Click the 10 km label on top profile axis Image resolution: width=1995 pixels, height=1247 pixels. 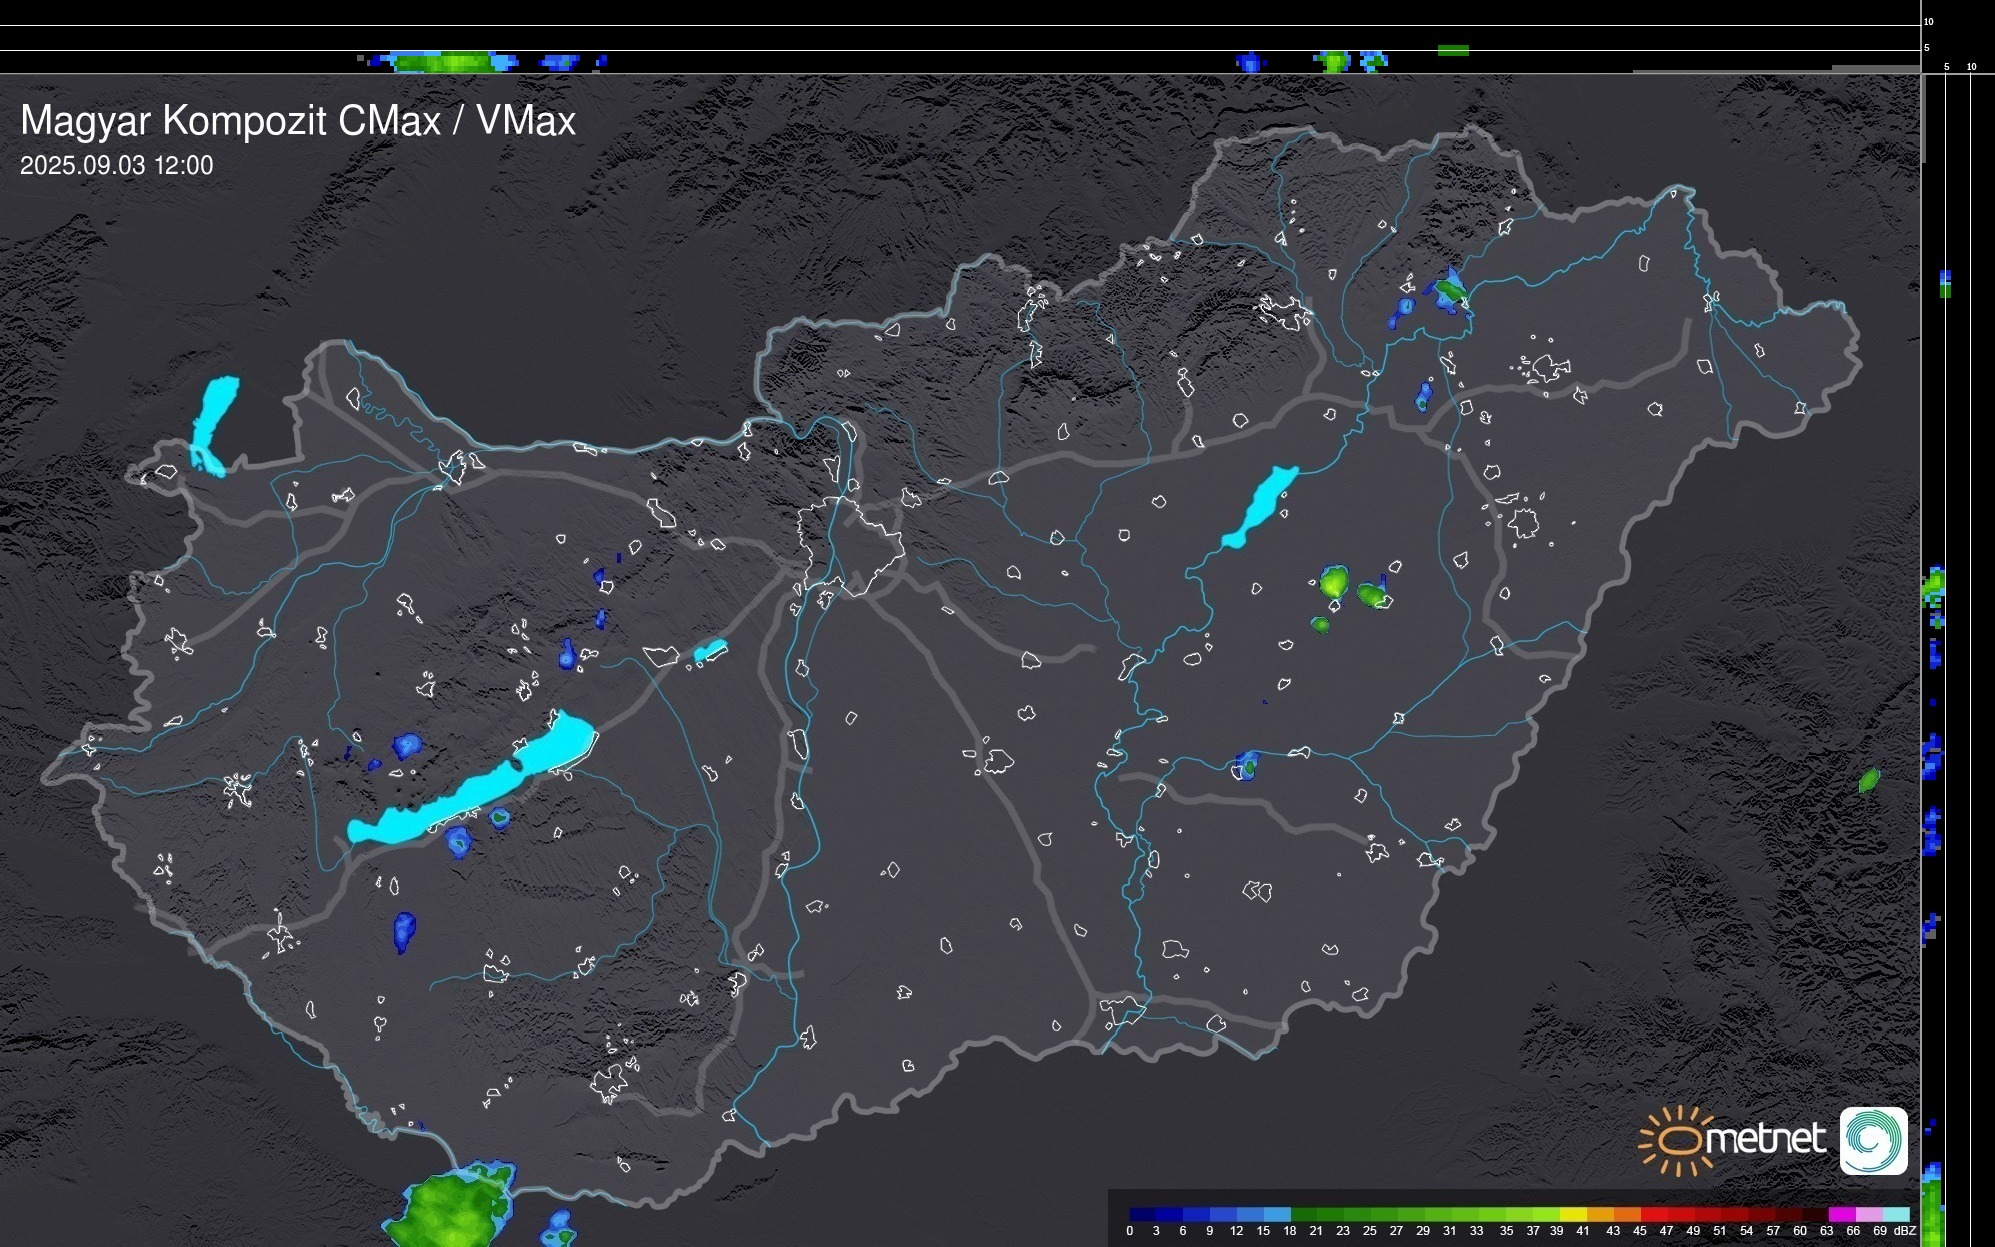pyautogui.click(x=1928, y=21)
